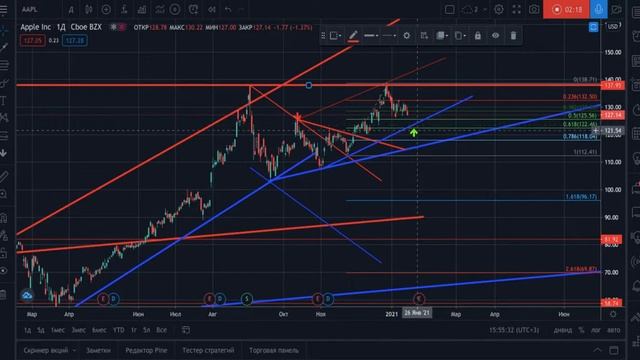Screen dimensions: 640x360
Task: Select the 5Д time range
Action: [41, 330]
